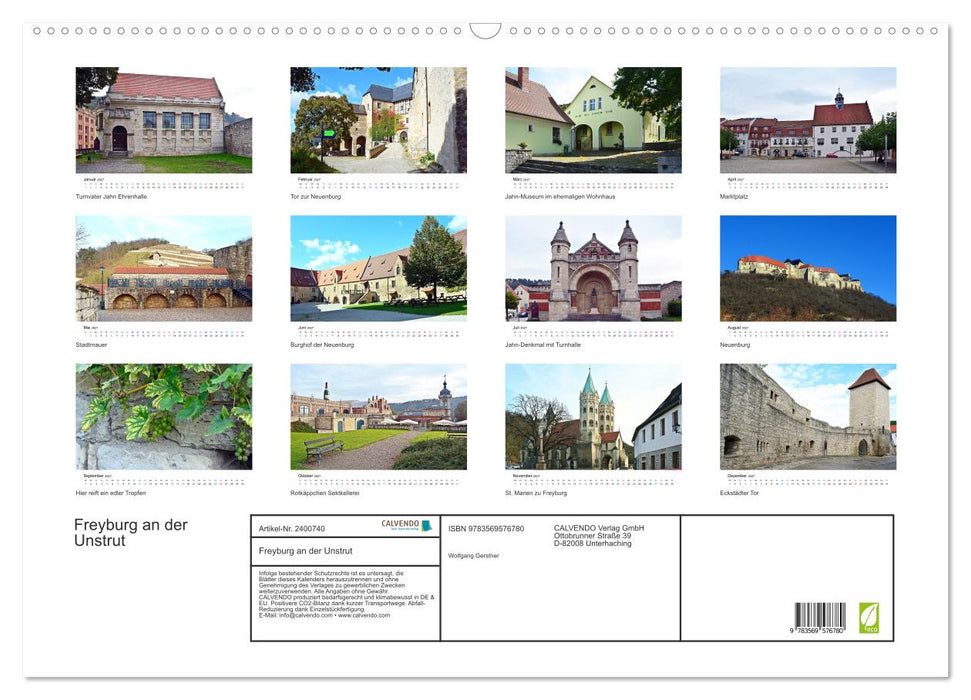The image size is (971, 700).
Task: Click the Rotkäppchen Sektkellerei photo
Action: [x=378, y=417]
